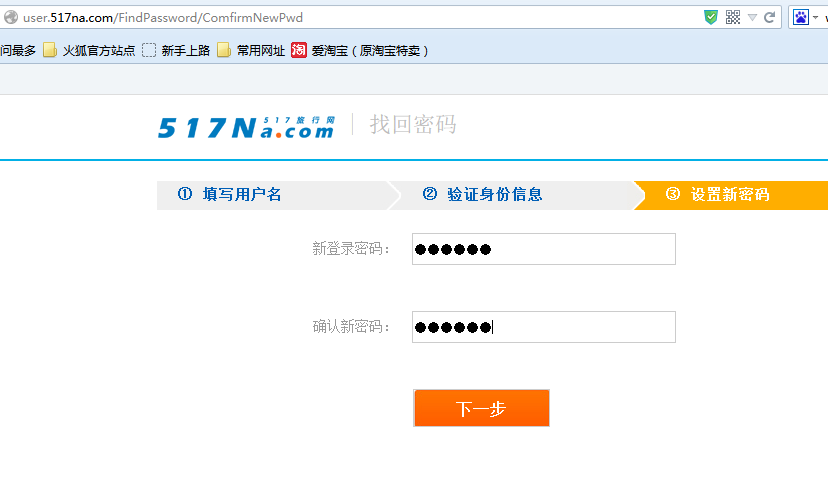The image size is (828, 492).
Task: Open the 爱淘宝 bookmark with red icon
Action: click(360, 51)
